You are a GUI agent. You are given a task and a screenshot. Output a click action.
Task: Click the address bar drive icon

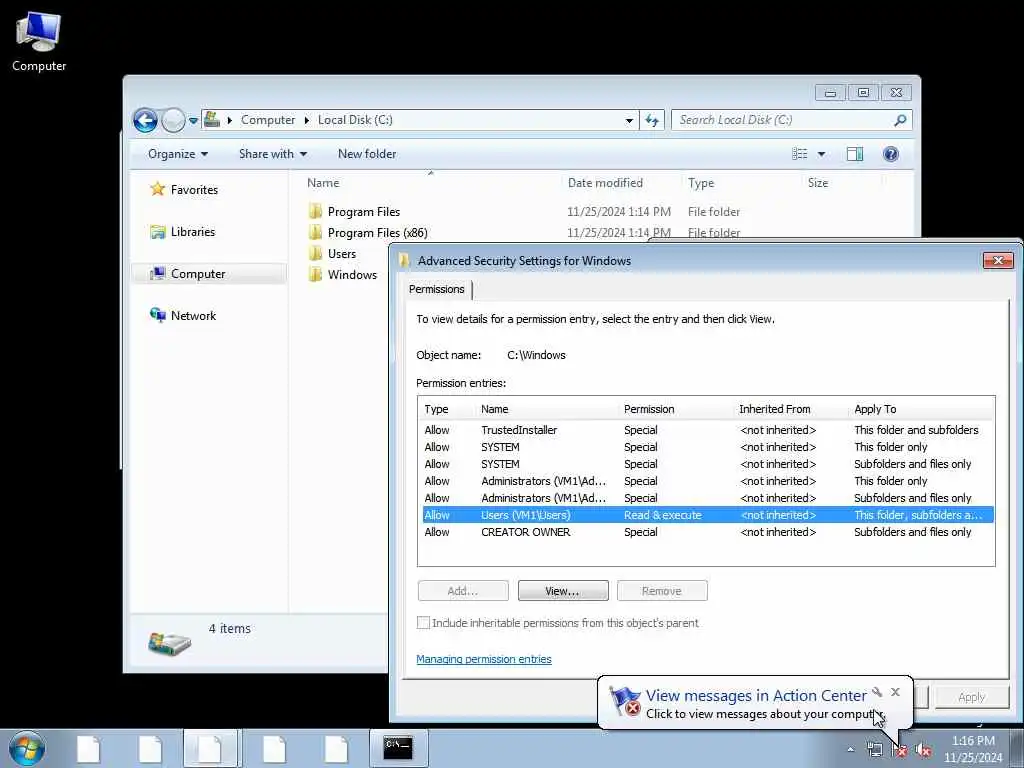212,120
